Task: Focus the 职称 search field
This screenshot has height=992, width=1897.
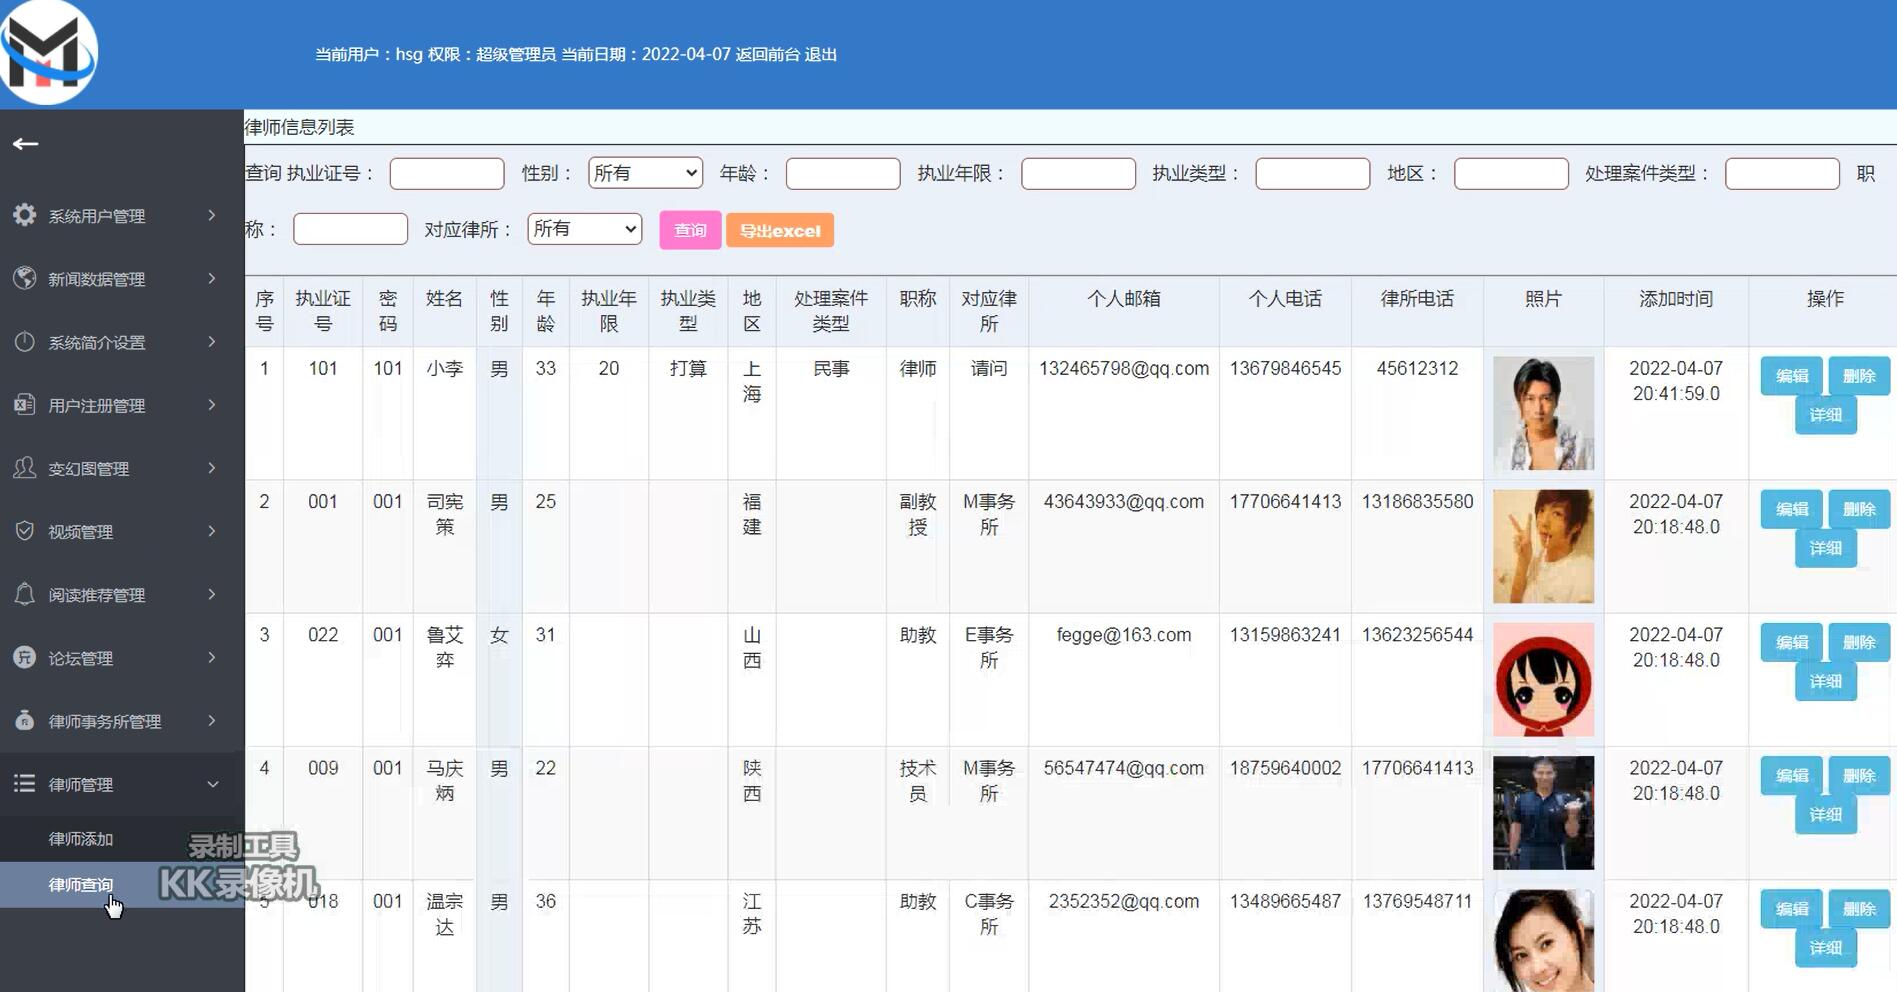Action: 350,229
